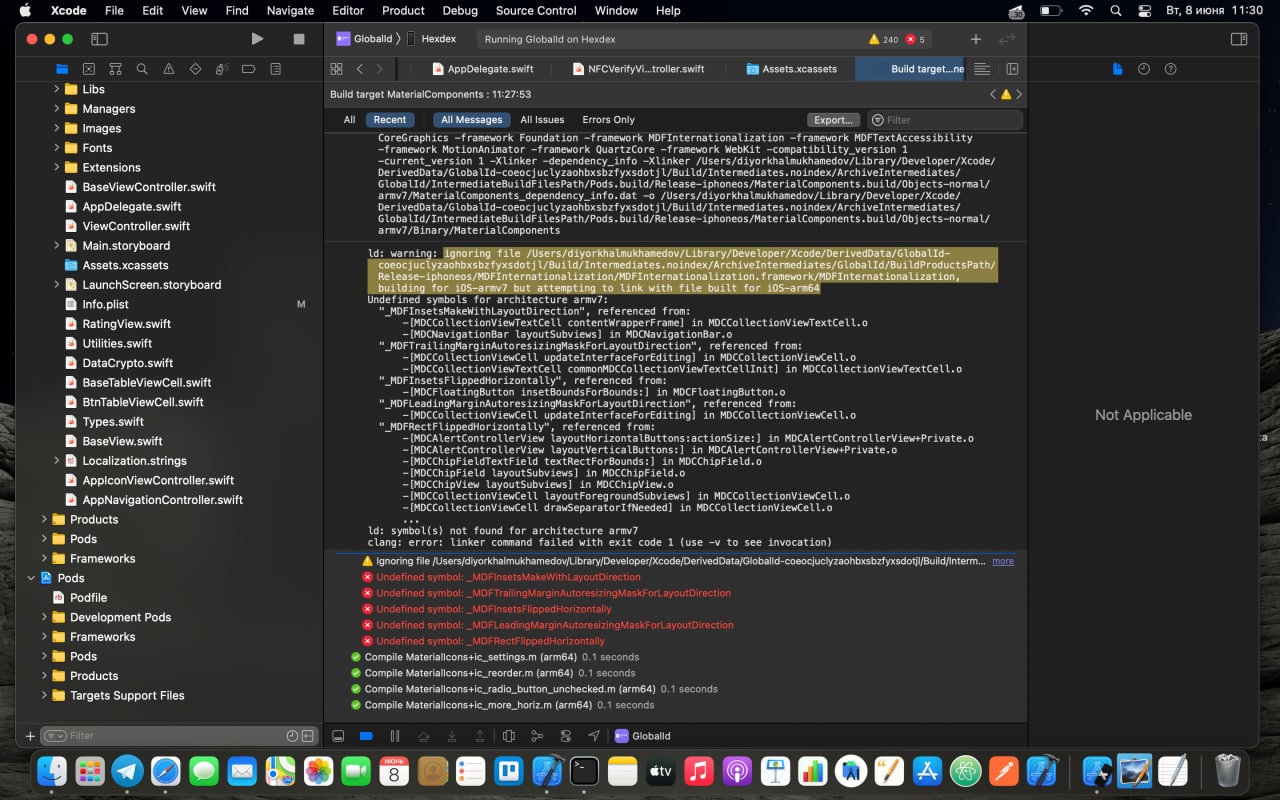Open the Report navigator list icon
The image size is (1280, 800).
click(x=276, y=69)
